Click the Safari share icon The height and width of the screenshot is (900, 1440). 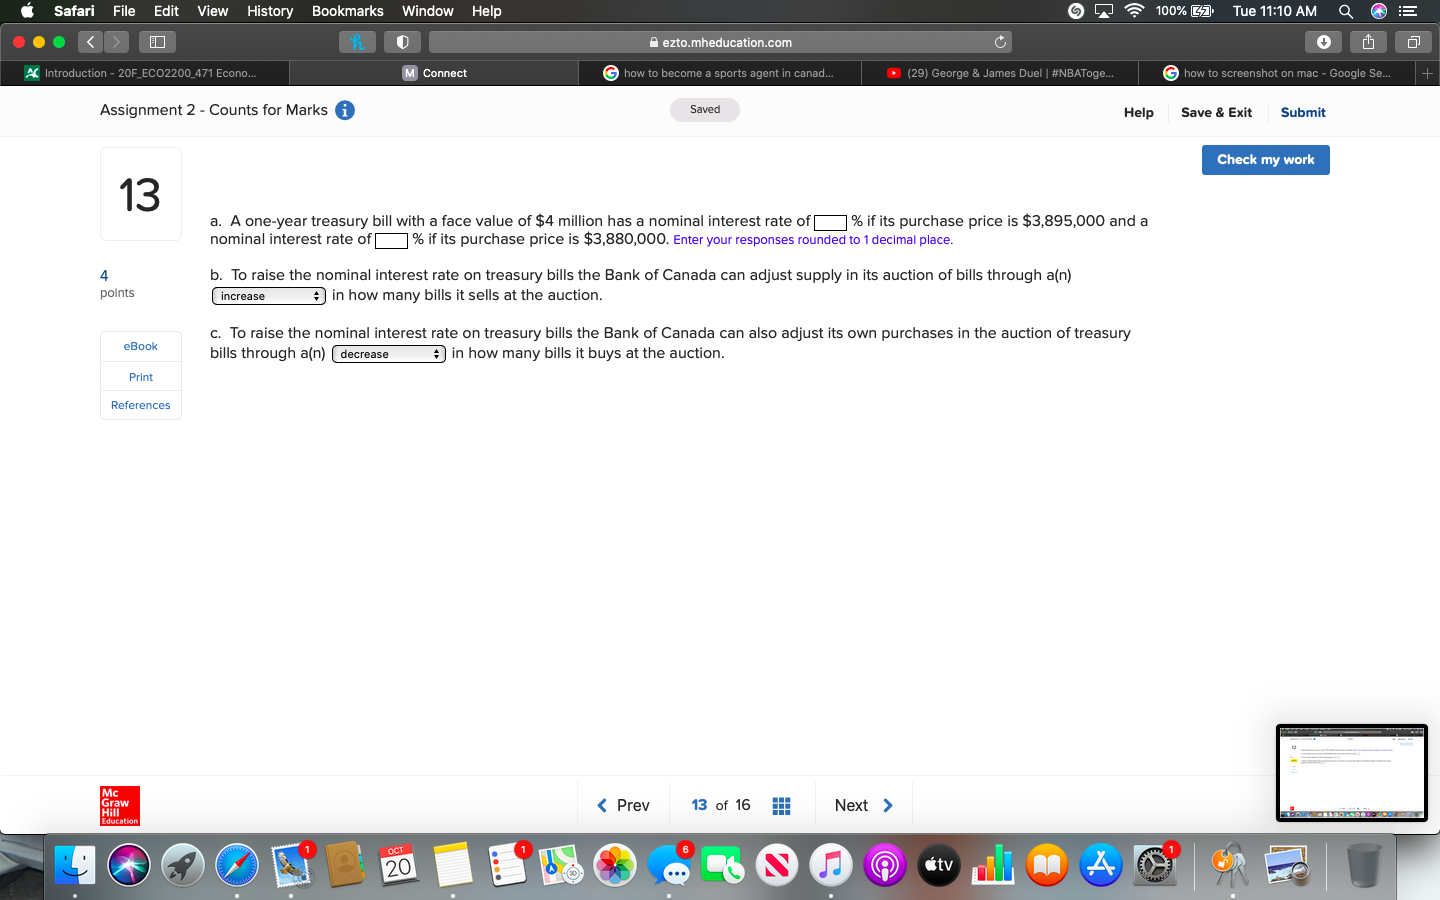point(1368,42)
